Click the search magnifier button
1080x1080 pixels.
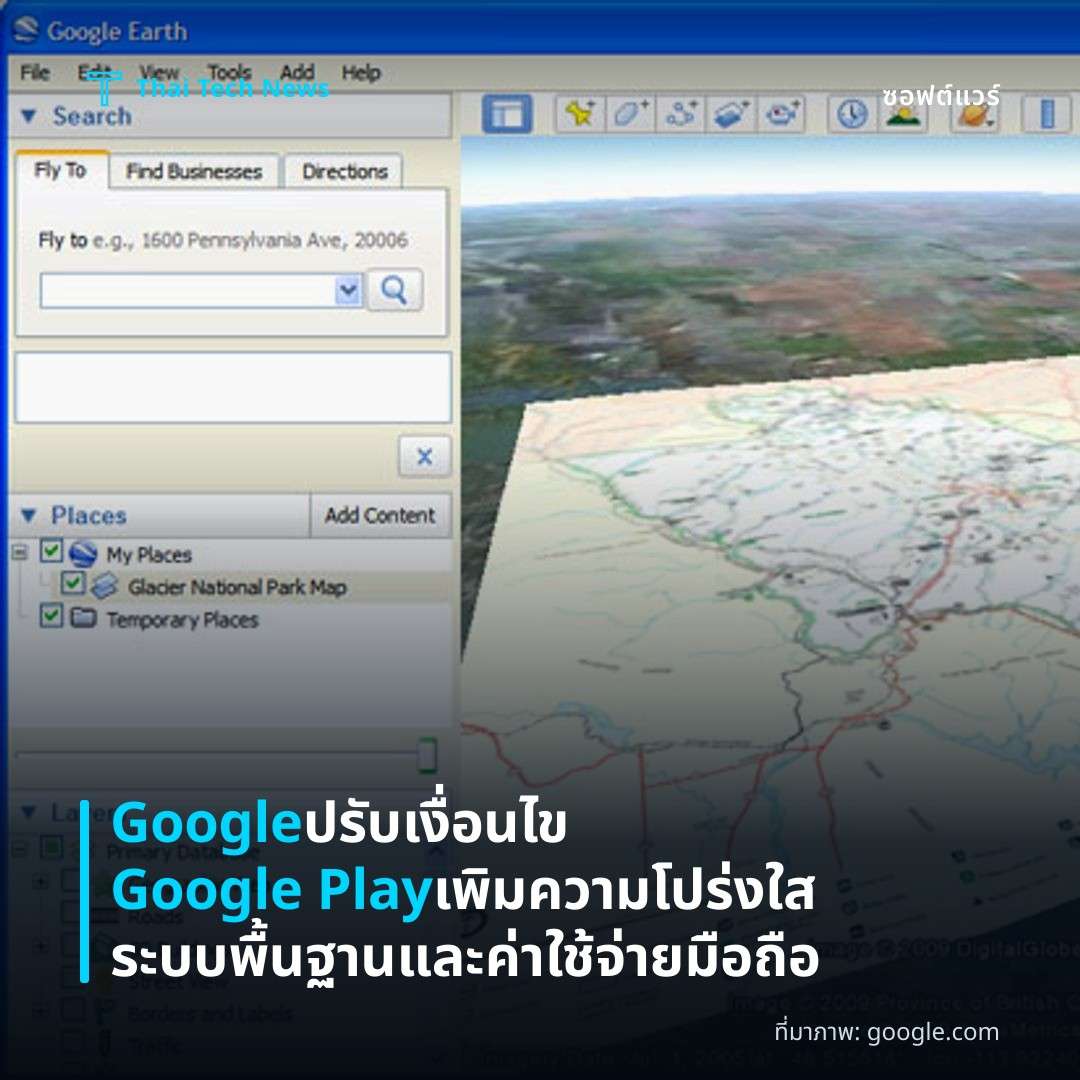(395, 290)
